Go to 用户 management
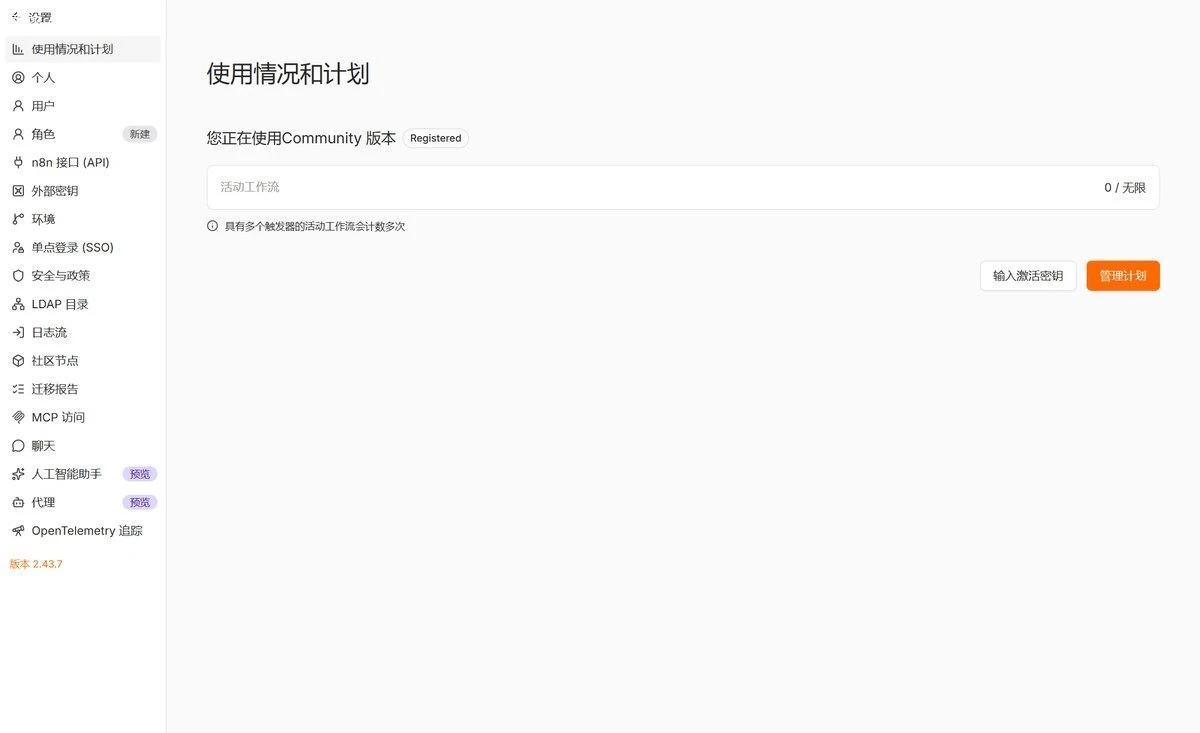 pyautogui.click(x=83, y=105)
